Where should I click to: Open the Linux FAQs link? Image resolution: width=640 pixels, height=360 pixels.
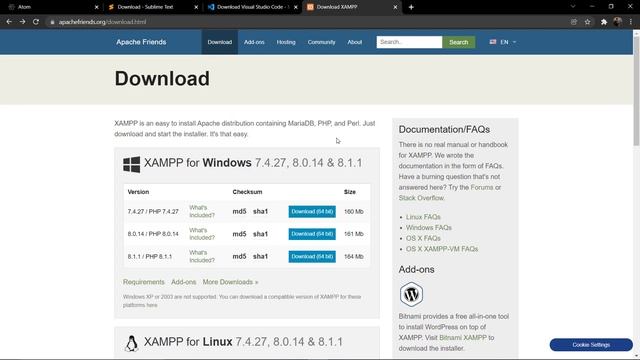click(x=423, y=217)
